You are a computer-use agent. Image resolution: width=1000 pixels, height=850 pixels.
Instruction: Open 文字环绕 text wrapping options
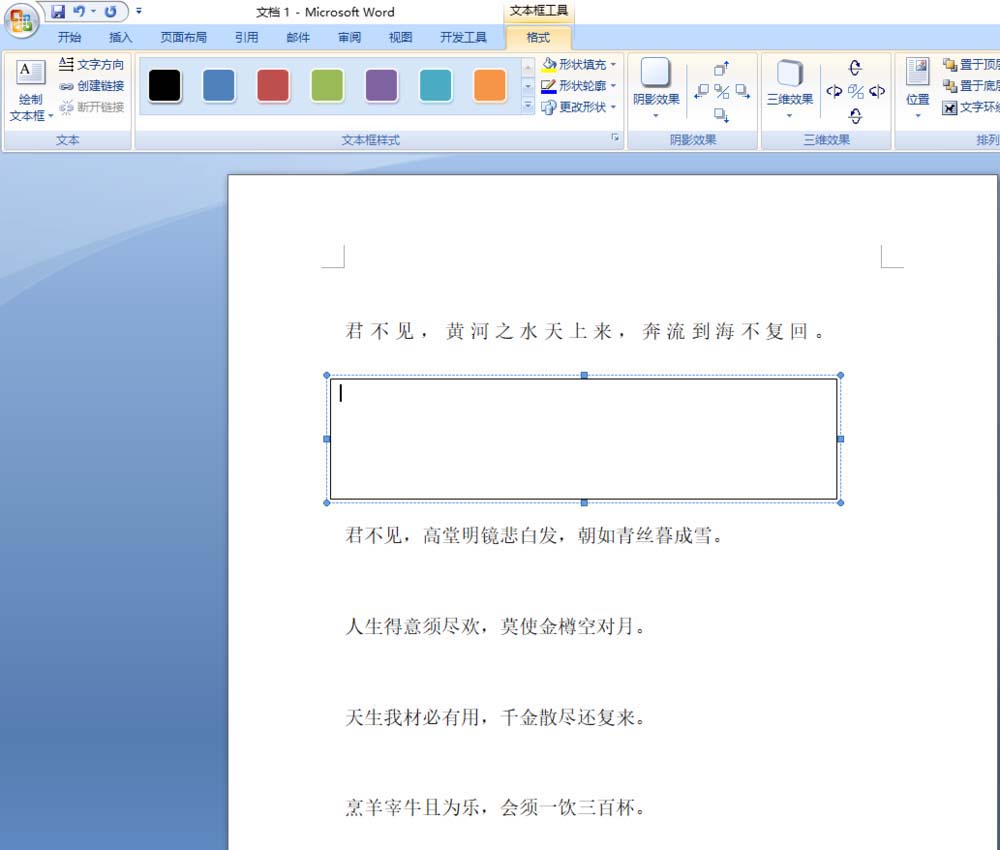click(x=971, y=107)
